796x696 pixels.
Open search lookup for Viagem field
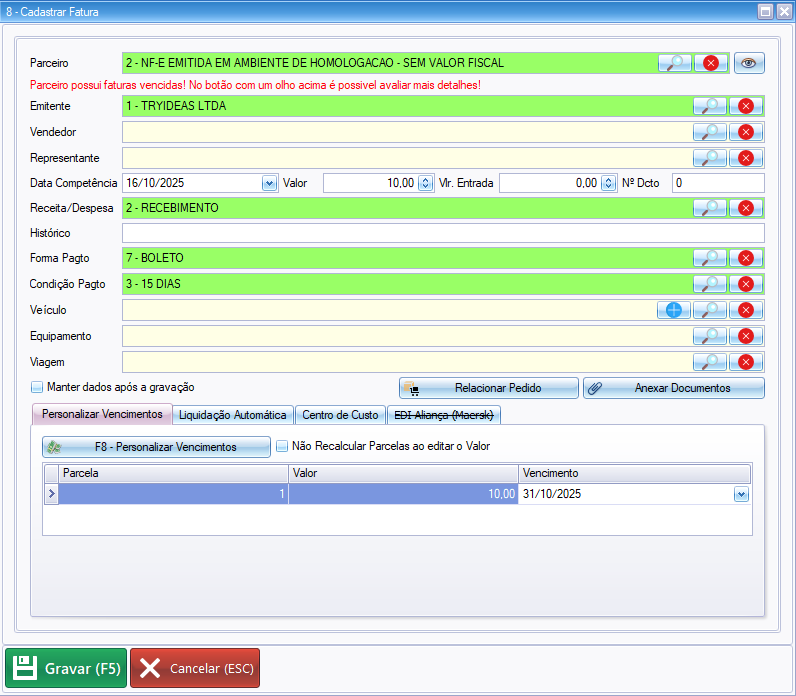(x=710, y=362)
